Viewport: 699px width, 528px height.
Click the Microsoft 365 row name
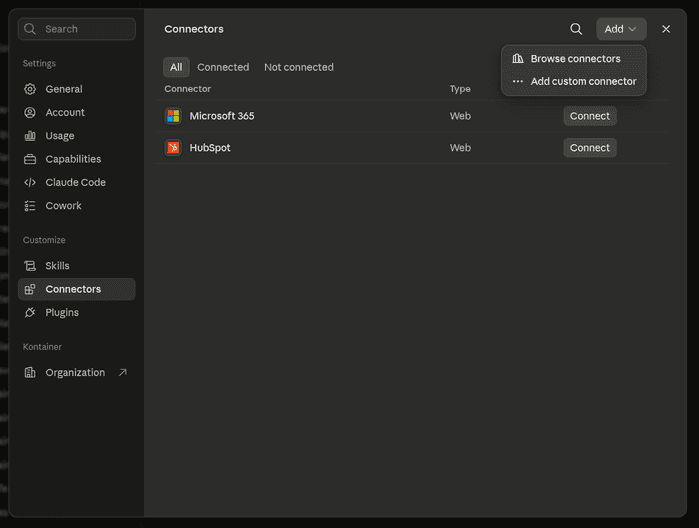(x=222, y=116)
